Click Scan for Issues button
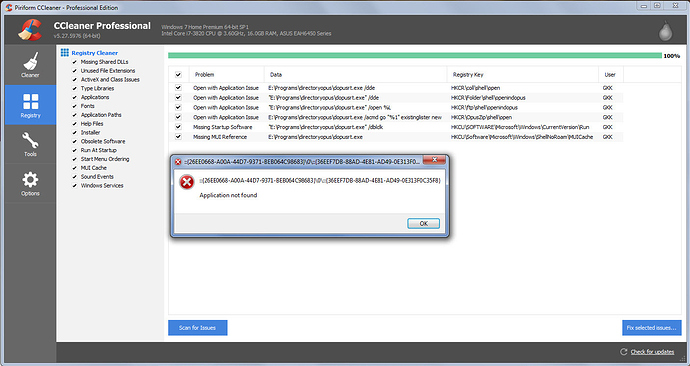The width and height of the screenshot is (690, 366). click(x=198, y=328)
